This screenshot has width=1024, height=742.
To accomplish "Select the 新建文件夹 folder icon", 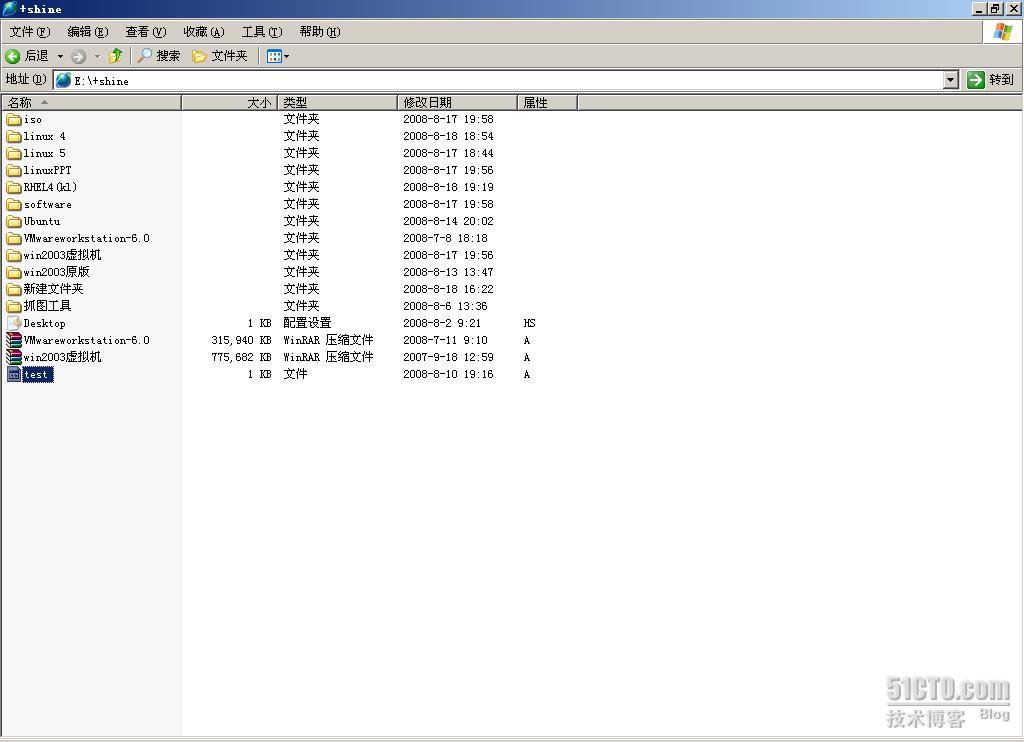I will coord(14,289).
